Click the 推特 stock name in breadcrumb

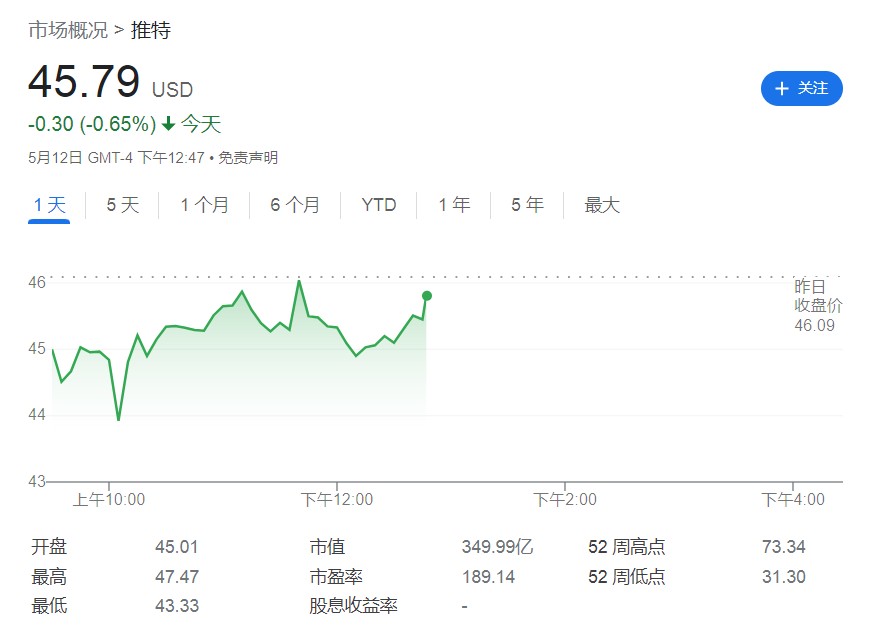151,30
